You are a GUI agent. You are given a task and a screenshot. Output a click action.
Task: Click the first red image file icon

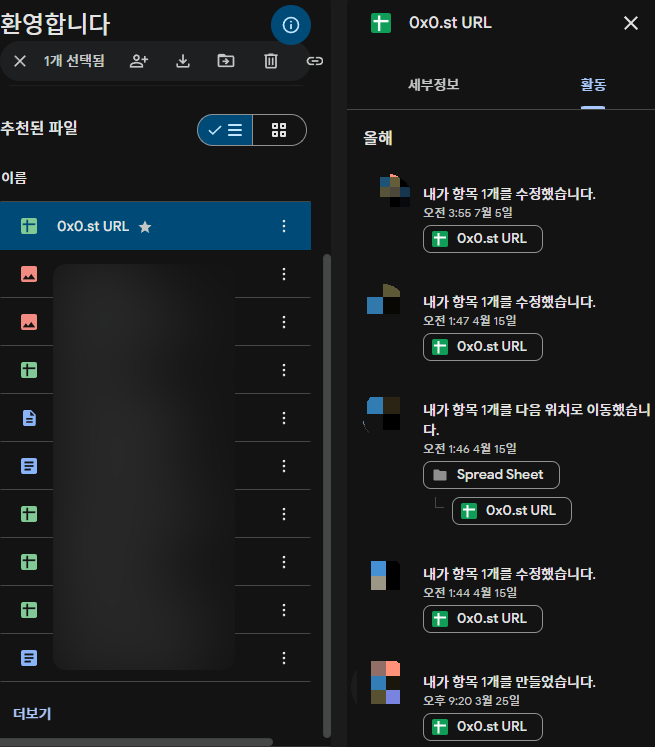[29, 274]
